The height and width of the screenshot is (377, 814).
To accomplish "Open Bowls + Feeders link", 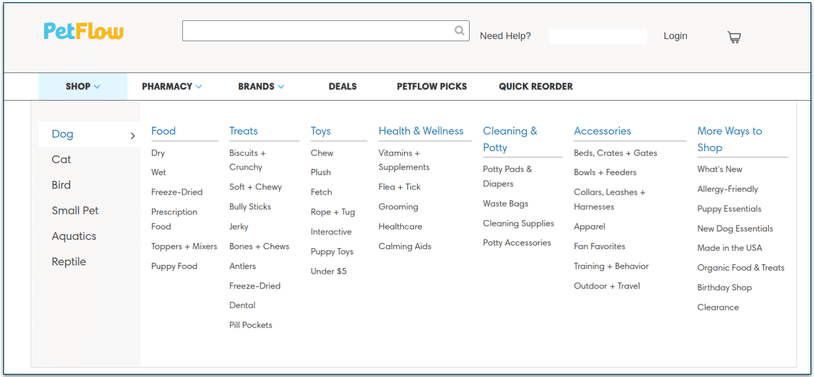I will click(x=605, y=172).
